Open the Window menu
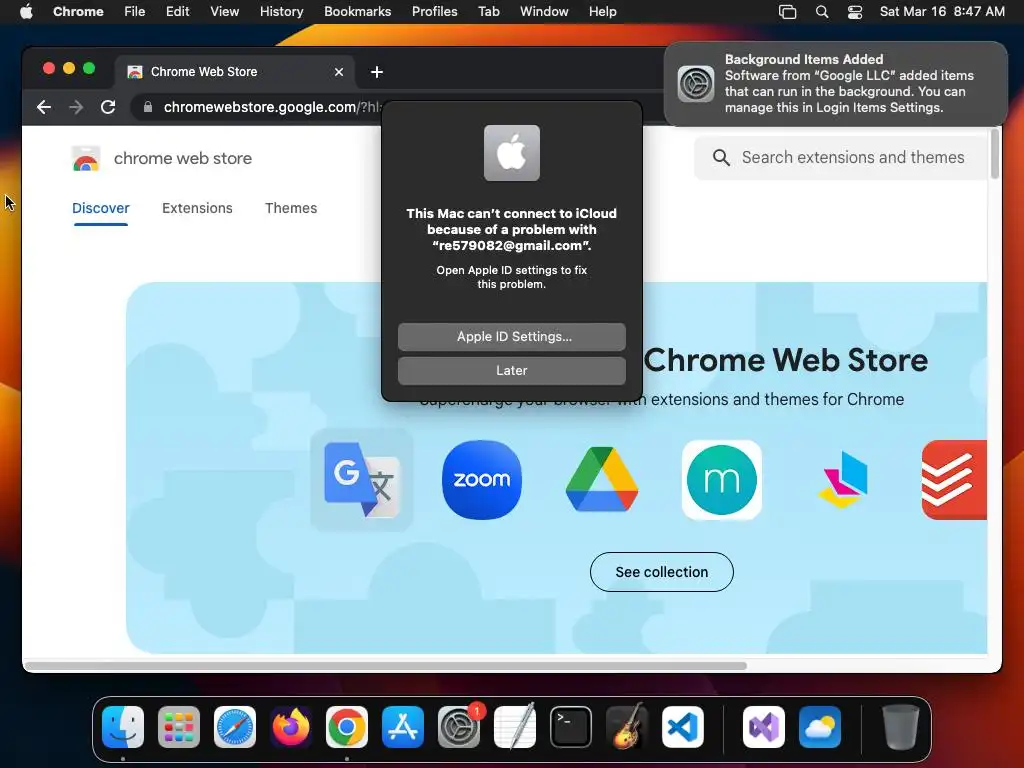 pos(544,11)
